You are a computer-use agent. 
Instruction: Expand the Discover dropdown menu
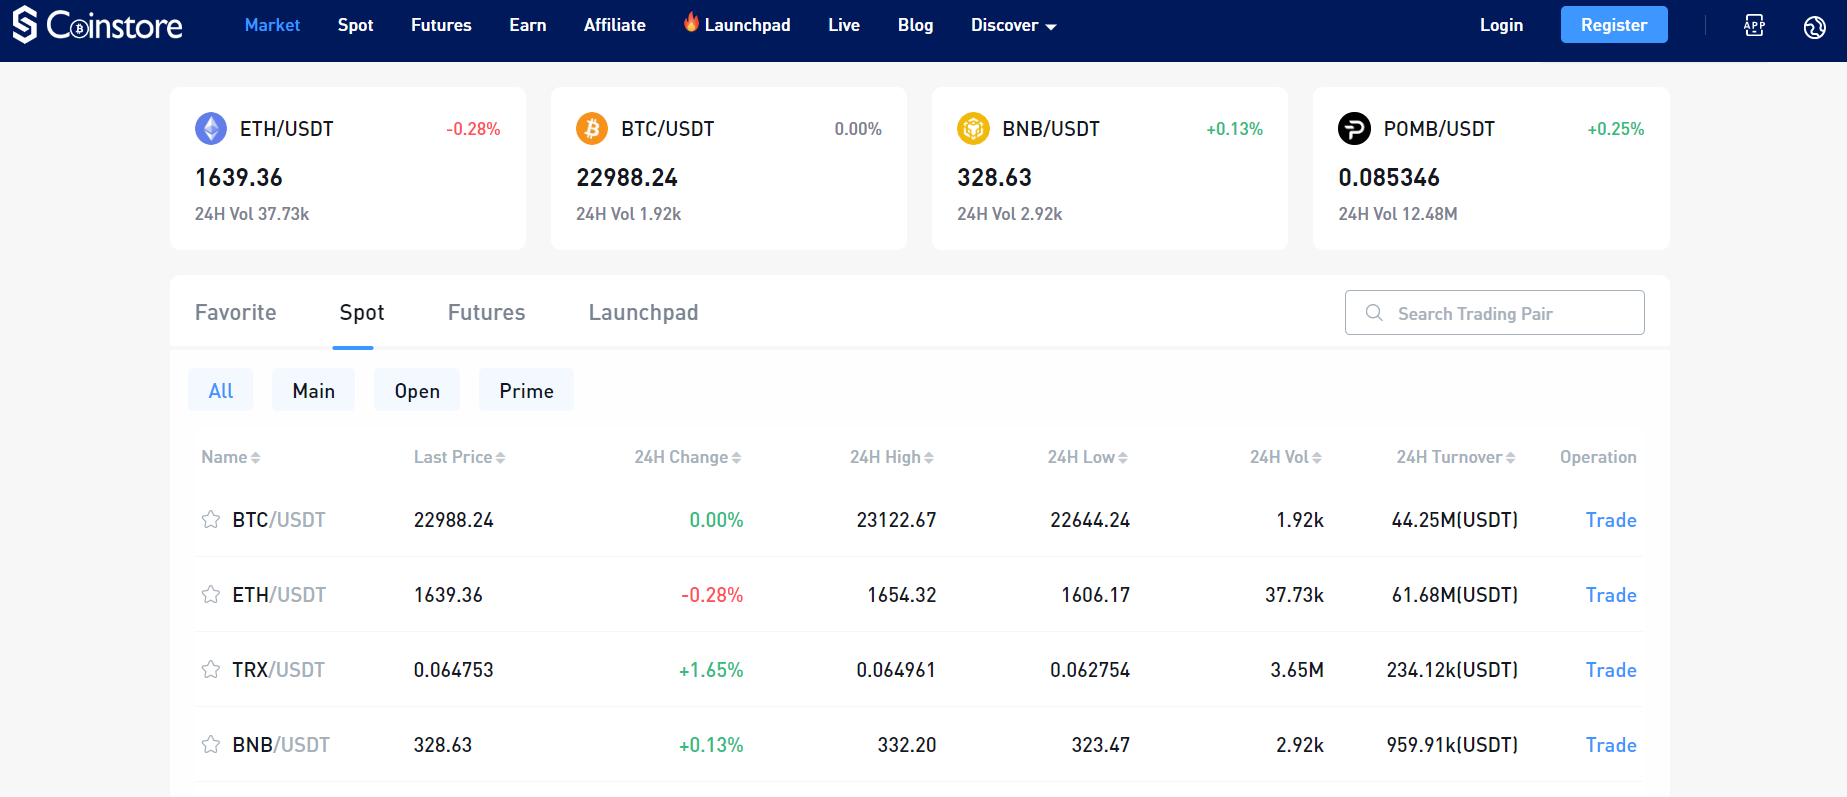pos(1013,25)
